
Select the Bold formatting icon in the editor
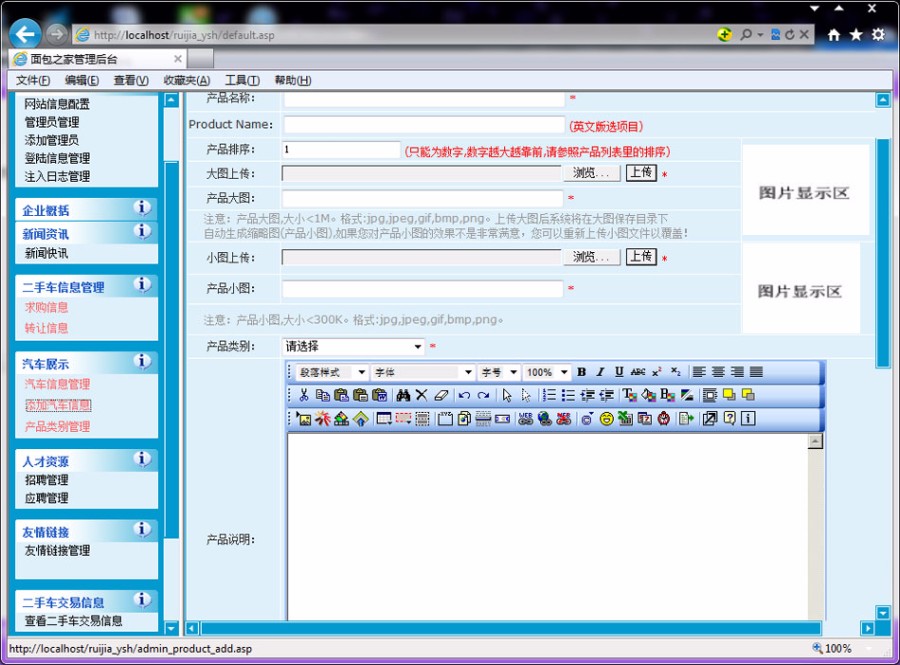coord(581,371)
